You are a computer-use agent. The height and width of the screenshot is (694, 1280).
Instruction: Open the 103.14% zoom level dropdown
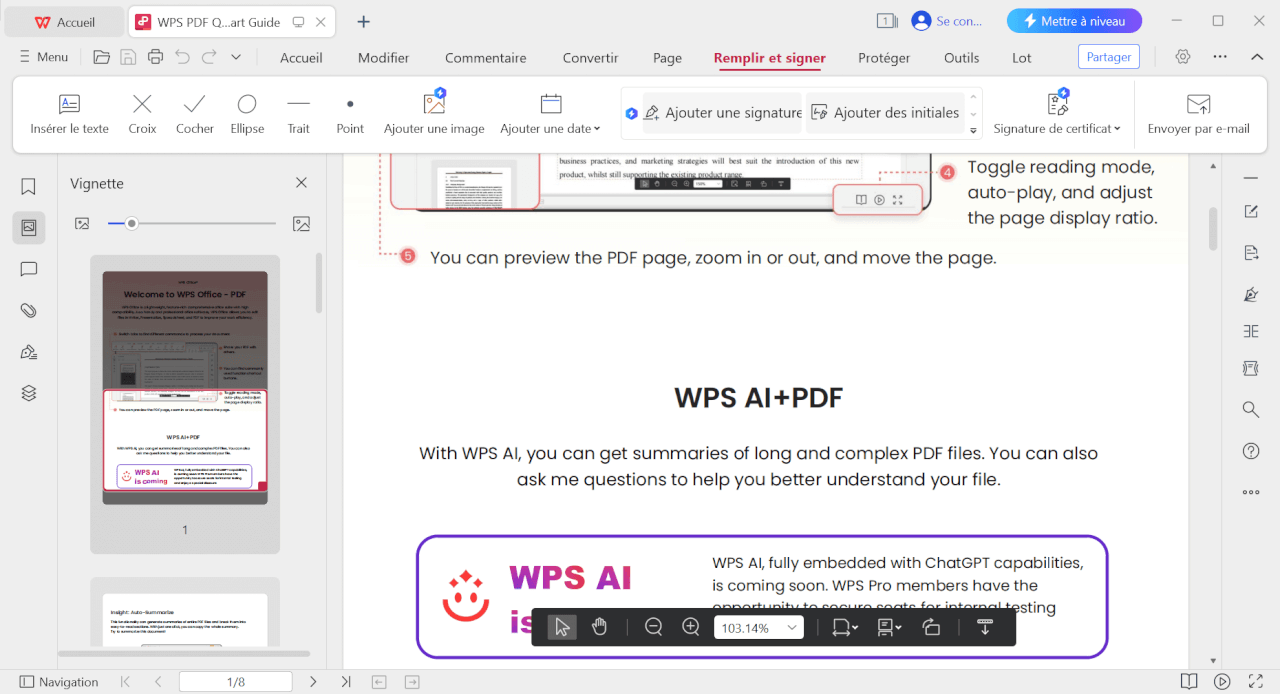click(x=758, y=628)
